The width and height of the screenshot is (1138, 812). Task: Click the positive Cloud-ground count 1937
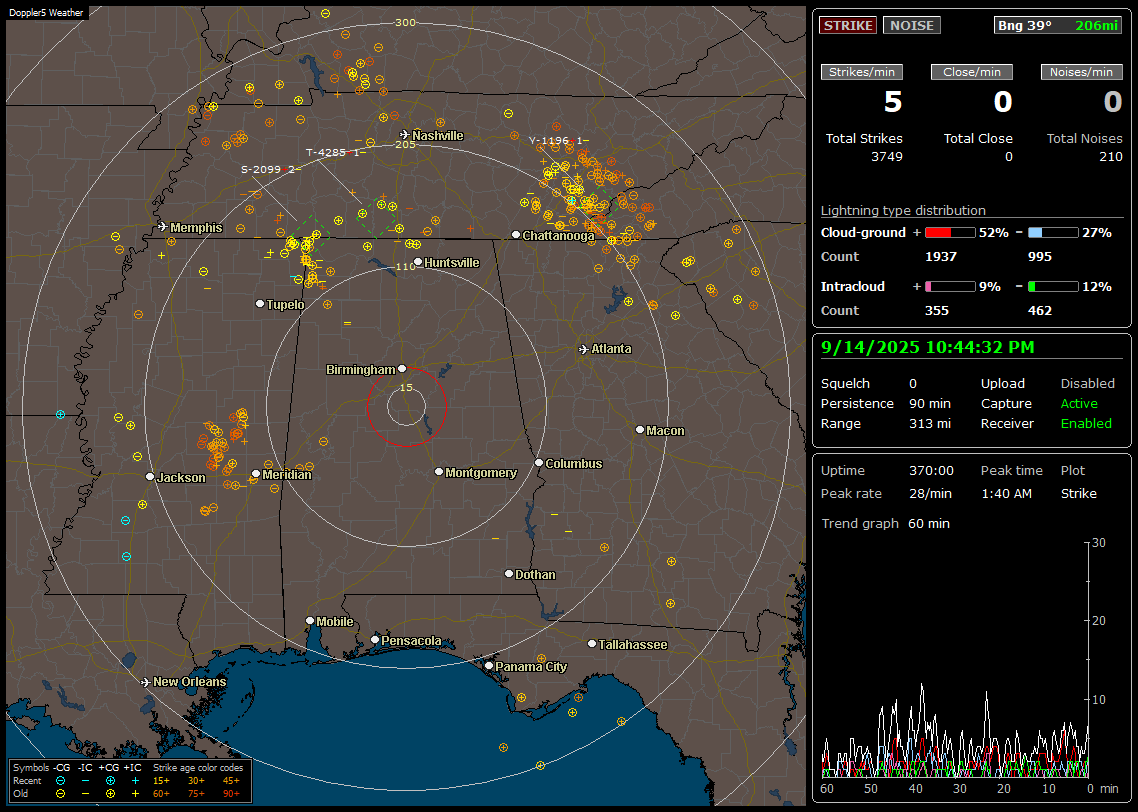pyautogui.click(x=941, y=257)
